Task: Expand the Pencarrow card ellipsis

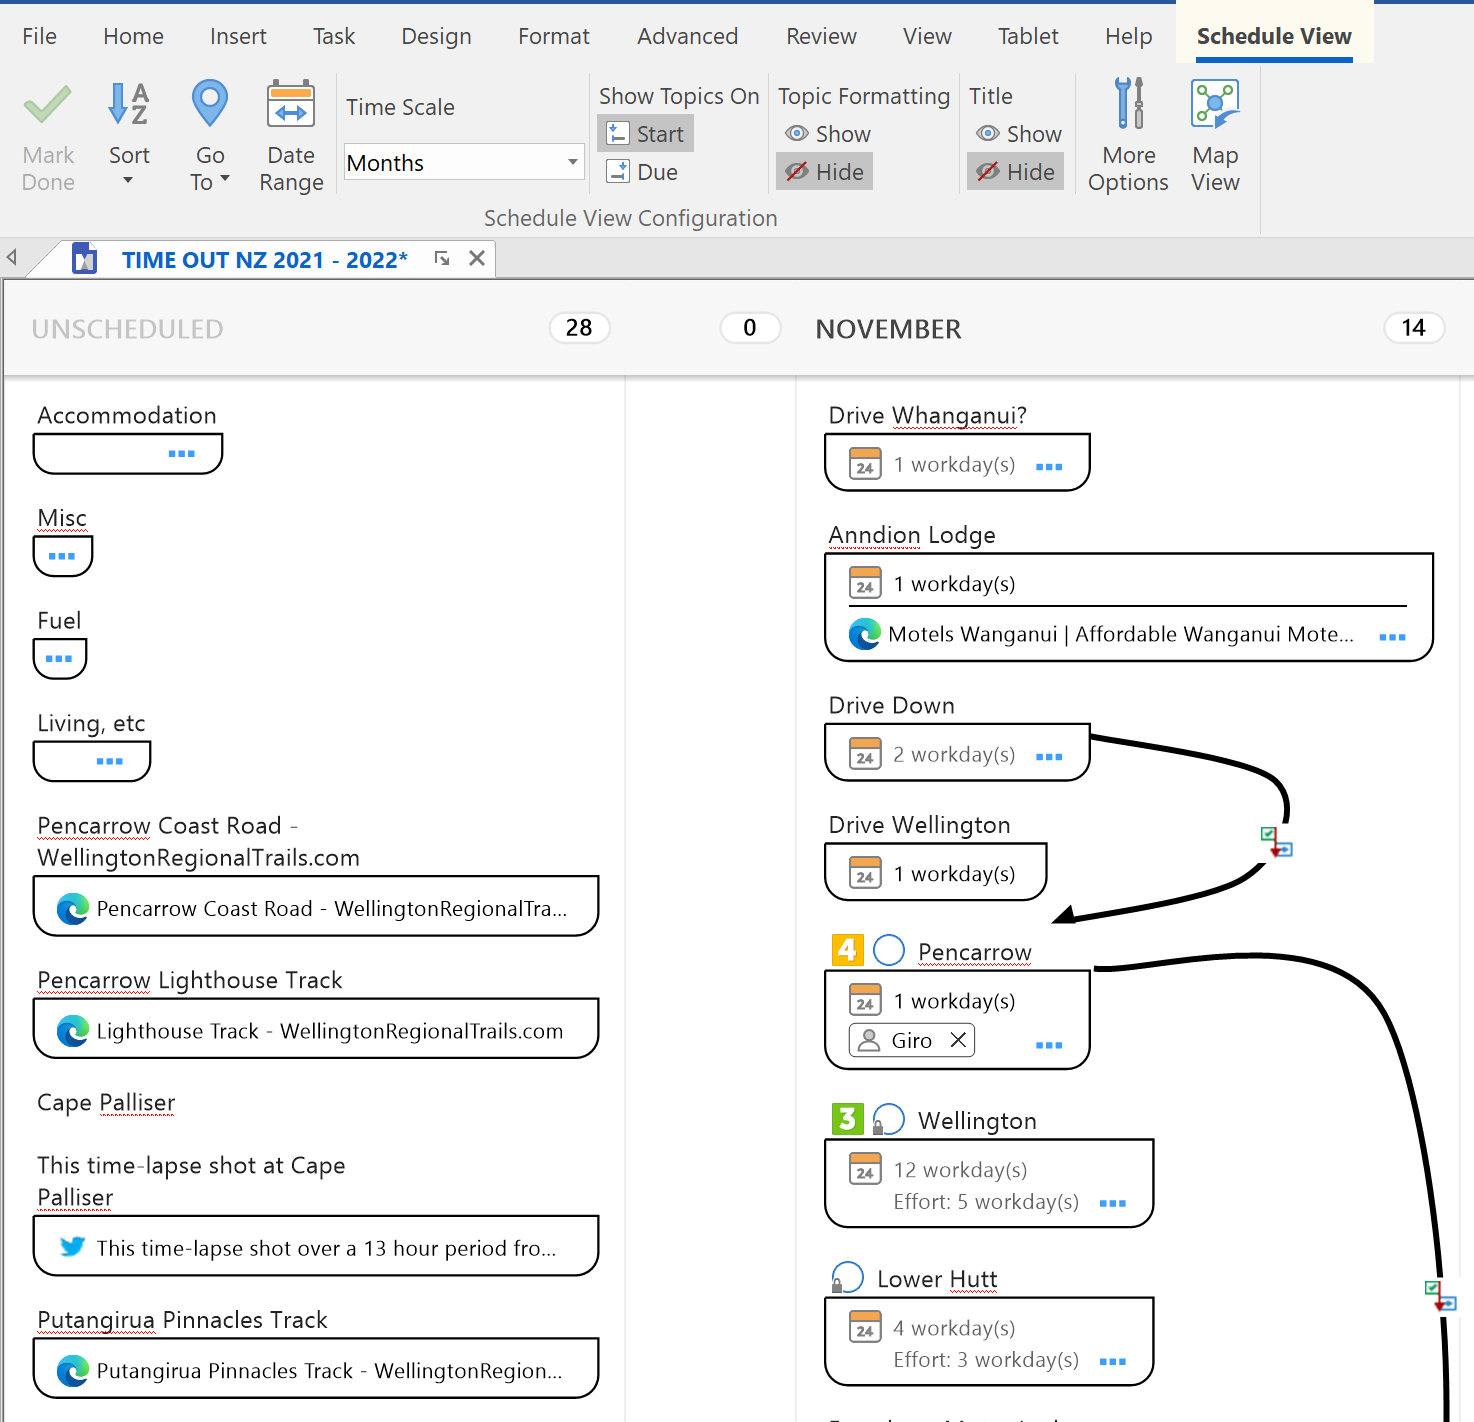Action: (1049, 1045)
